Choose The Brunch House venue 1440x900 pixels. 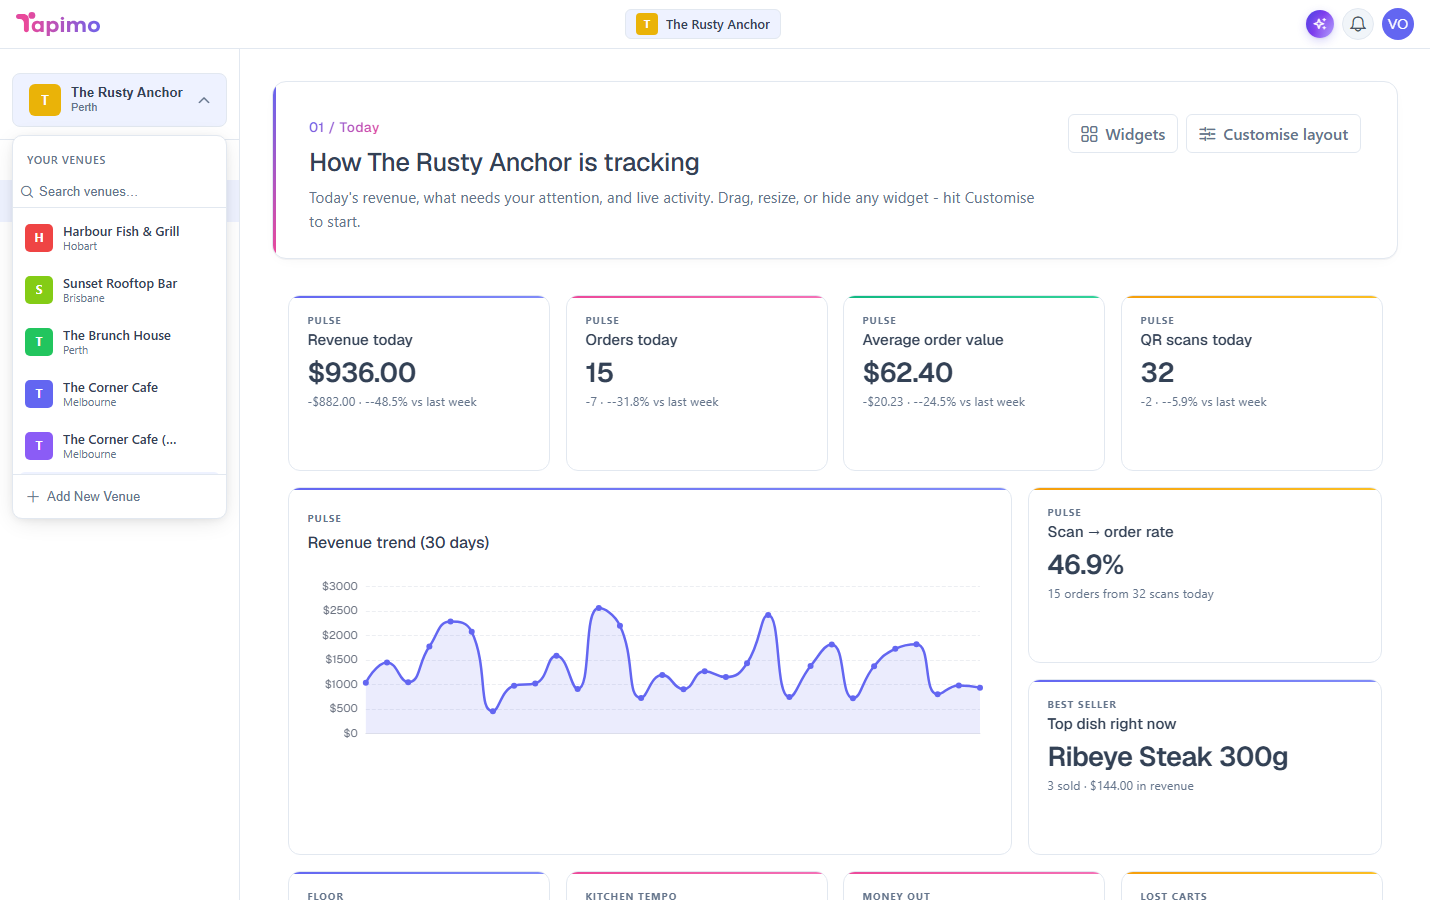pos(119,342)
